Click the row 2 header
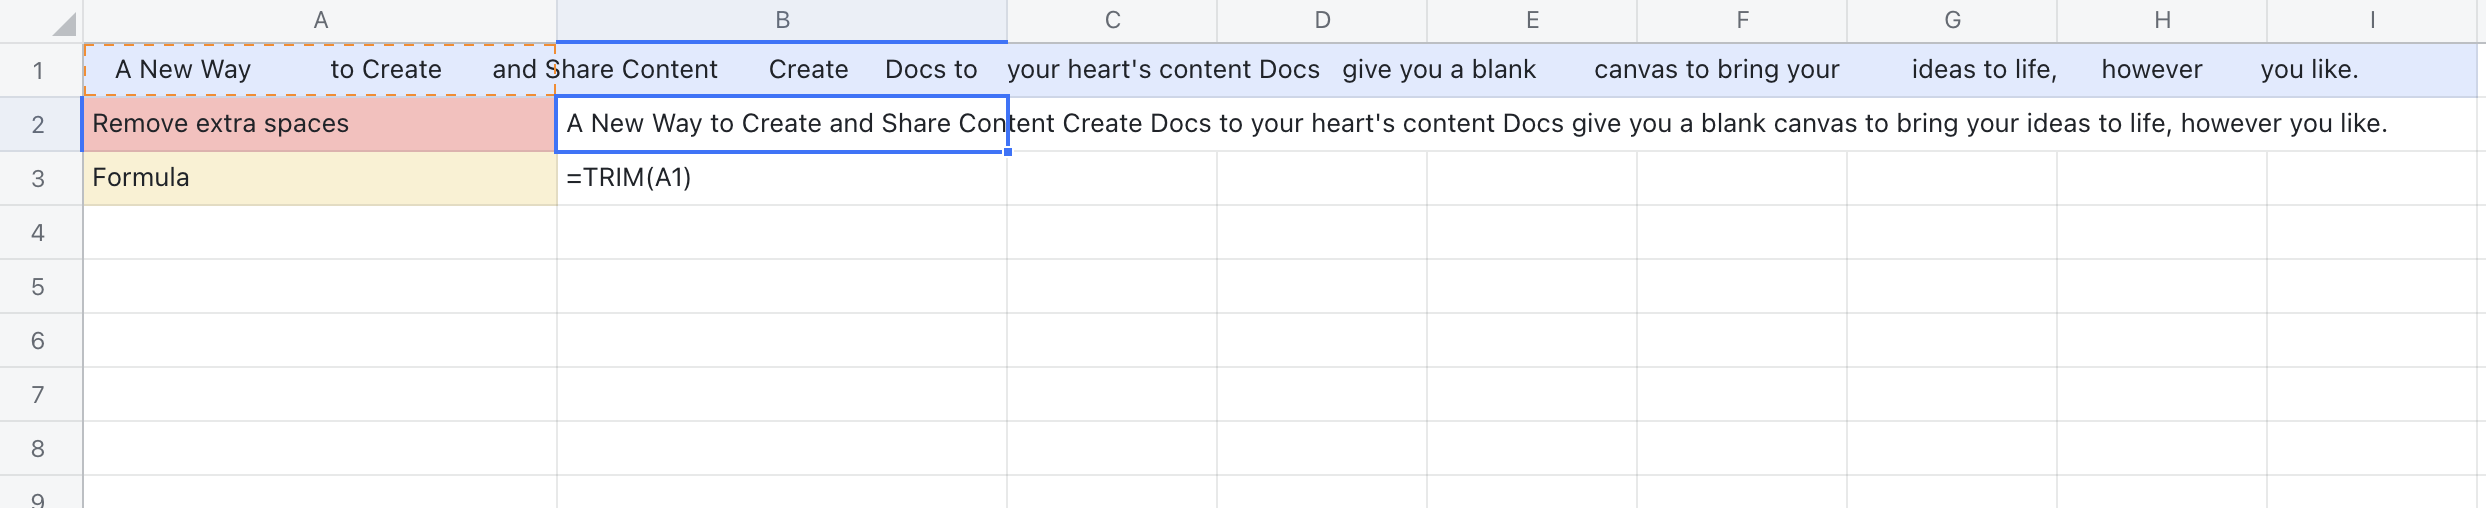Viewport: 2486px width, 508px height. coord(38,124)
